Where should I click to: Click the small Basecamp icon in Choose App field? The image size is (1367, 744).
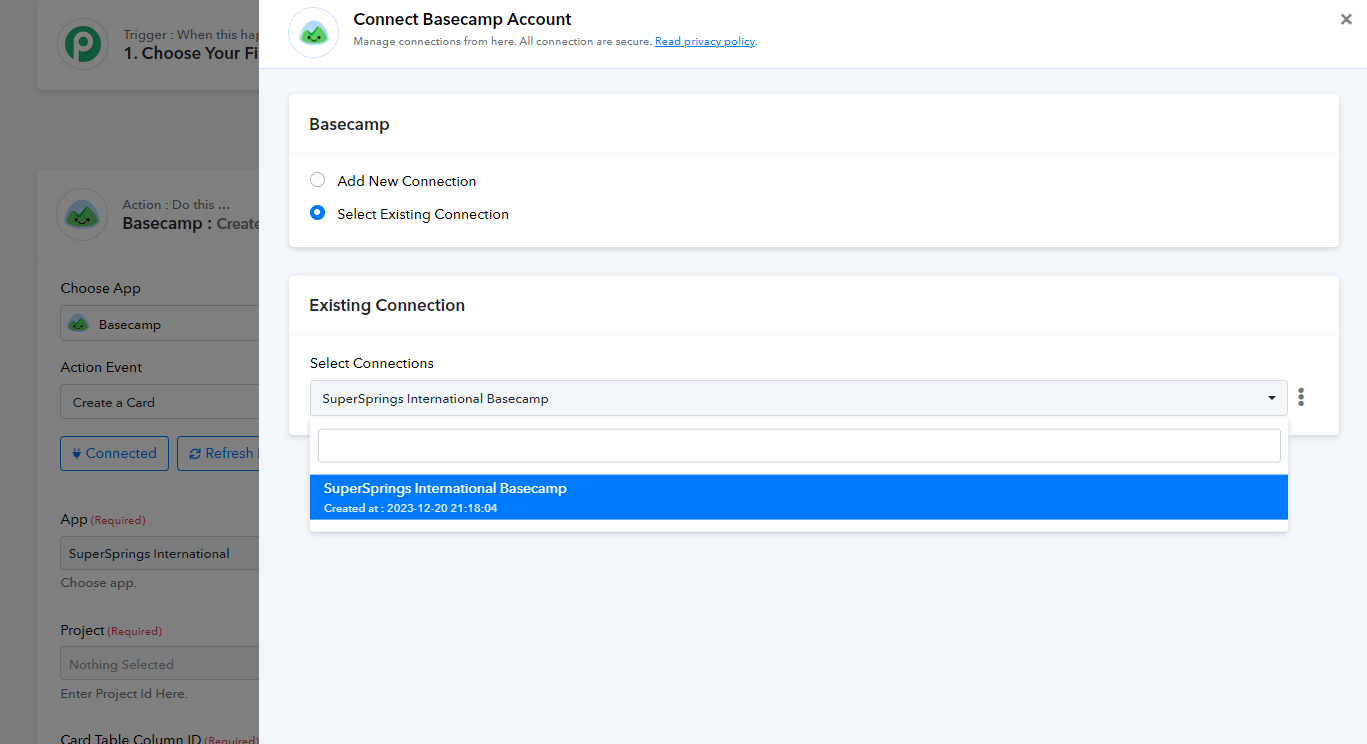(x=78, y=324)
